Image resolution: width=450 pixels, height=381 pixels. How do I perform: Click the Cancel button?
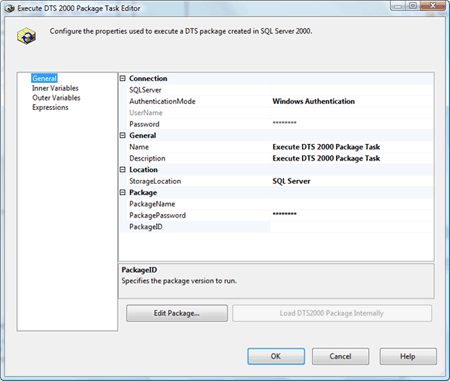coord(340,356)
